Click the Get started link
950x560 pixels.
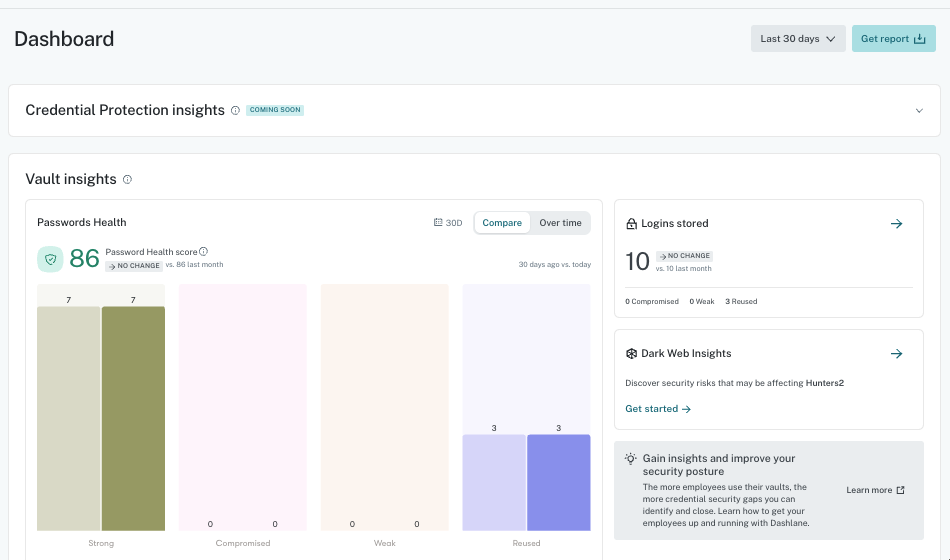coord(658,409)
